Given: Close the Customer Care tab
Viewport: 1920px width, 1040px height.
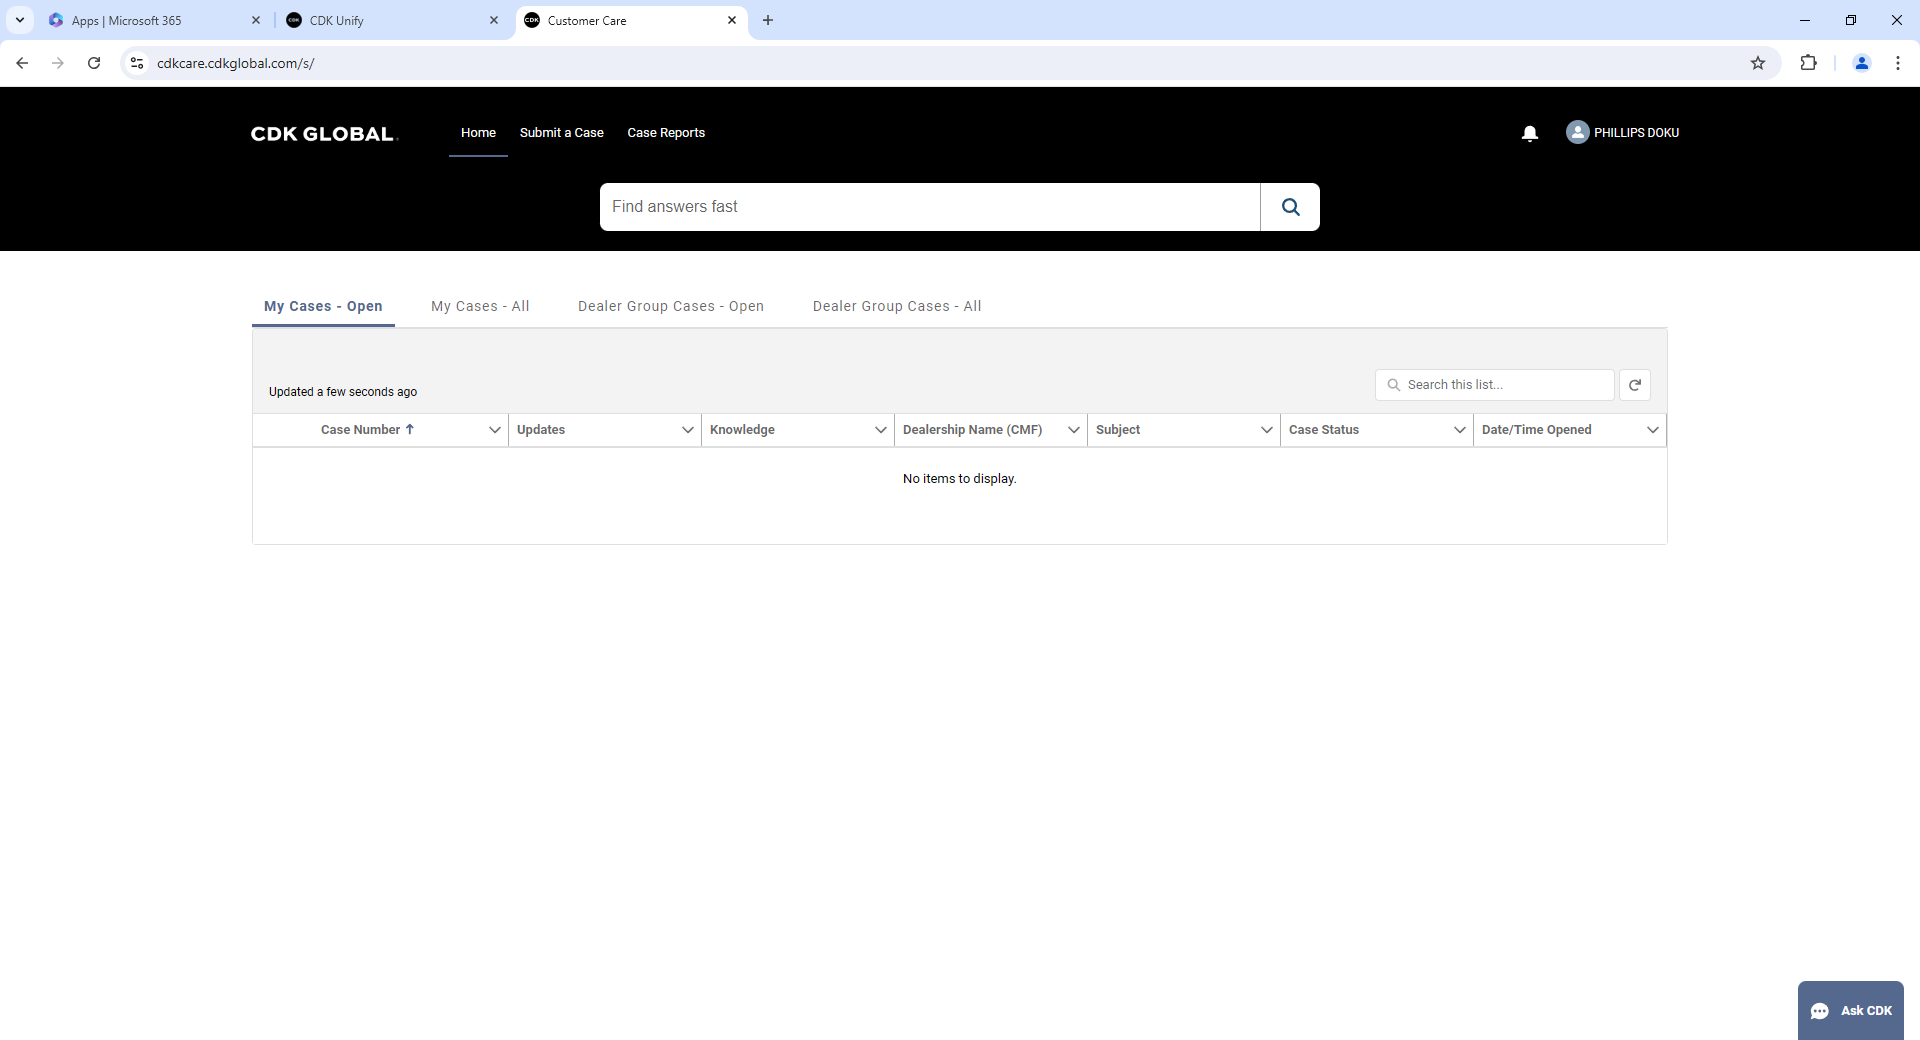Looking at the screenshot, I should (x=732, y=20).
